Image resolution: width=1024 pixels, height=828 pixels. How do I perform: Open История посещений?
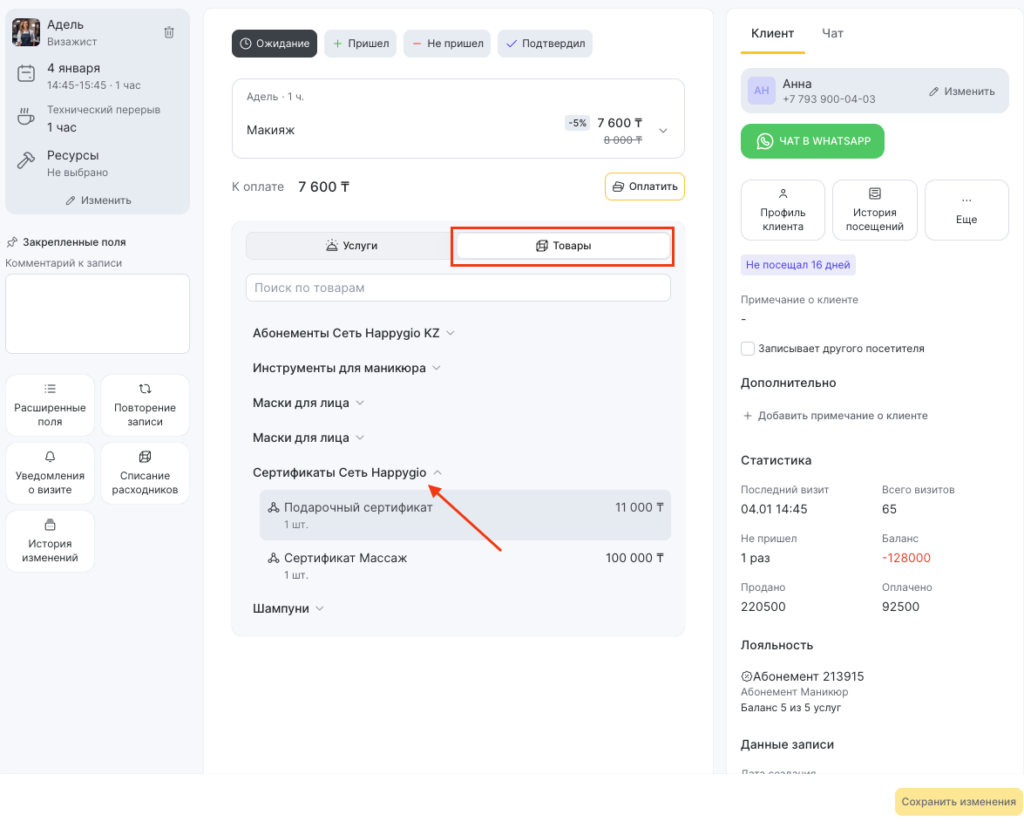point(874,210)
